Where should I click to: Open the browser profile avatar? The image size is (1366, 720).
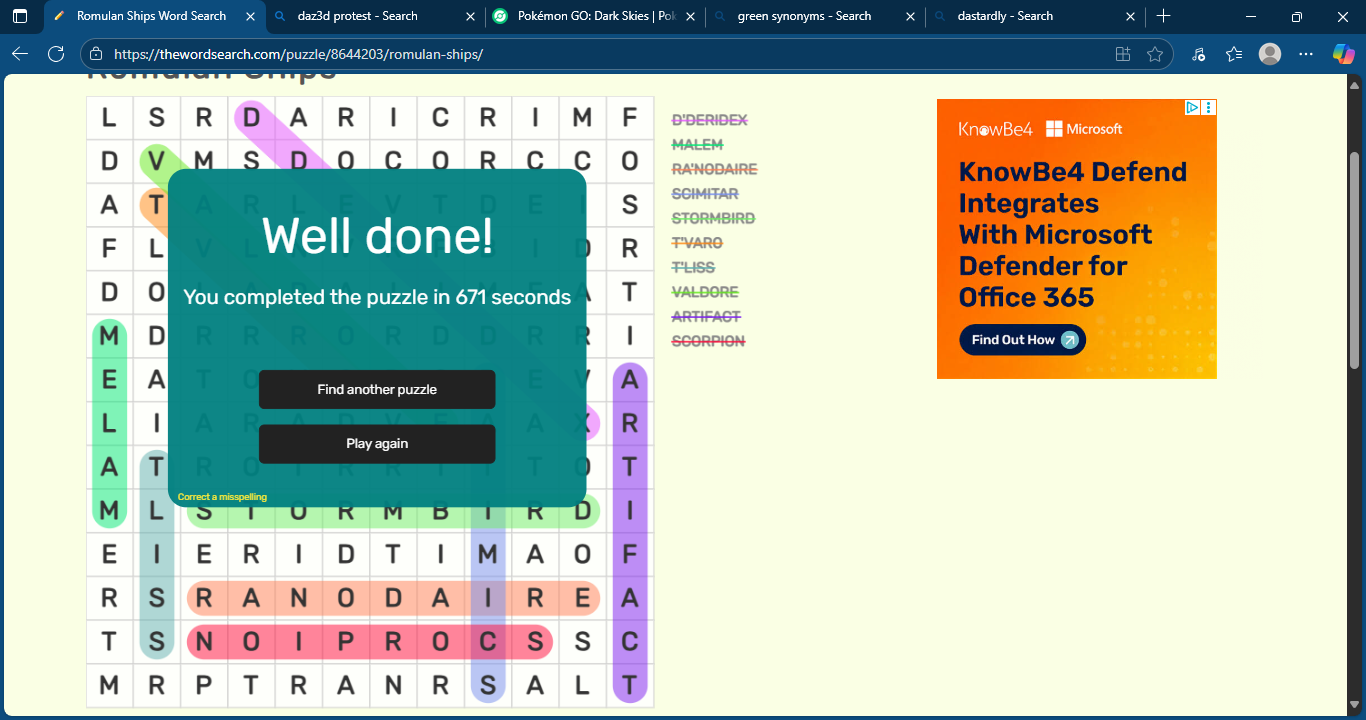tap(1270, 54)
